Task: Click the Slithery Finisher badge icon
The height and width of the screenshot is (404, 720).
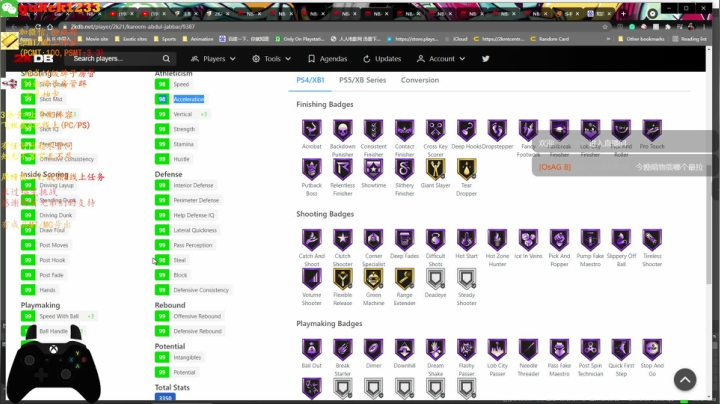Action: (x=405, y=169)
